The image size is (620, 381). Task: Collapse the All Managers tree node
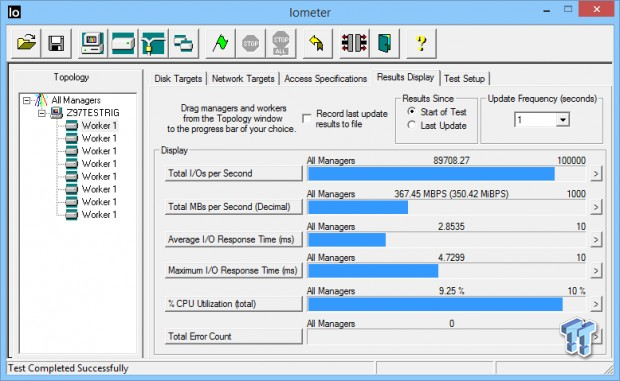(x=26, y=100)
